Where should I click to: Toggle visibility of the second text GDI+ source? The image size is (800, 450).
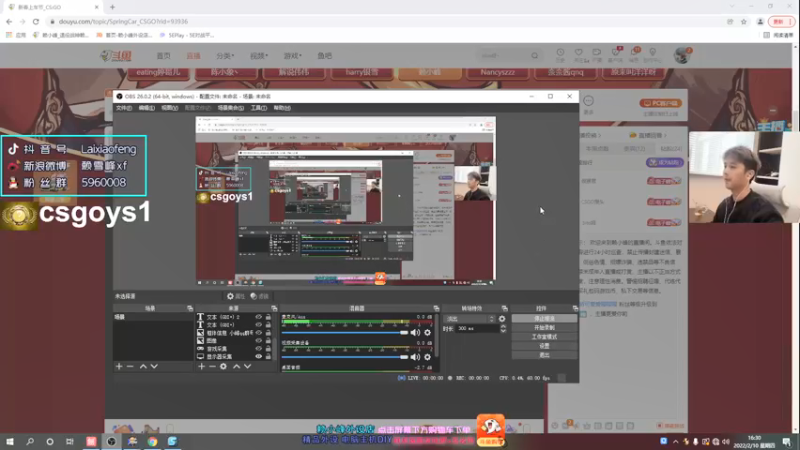[x=259, y=324]
